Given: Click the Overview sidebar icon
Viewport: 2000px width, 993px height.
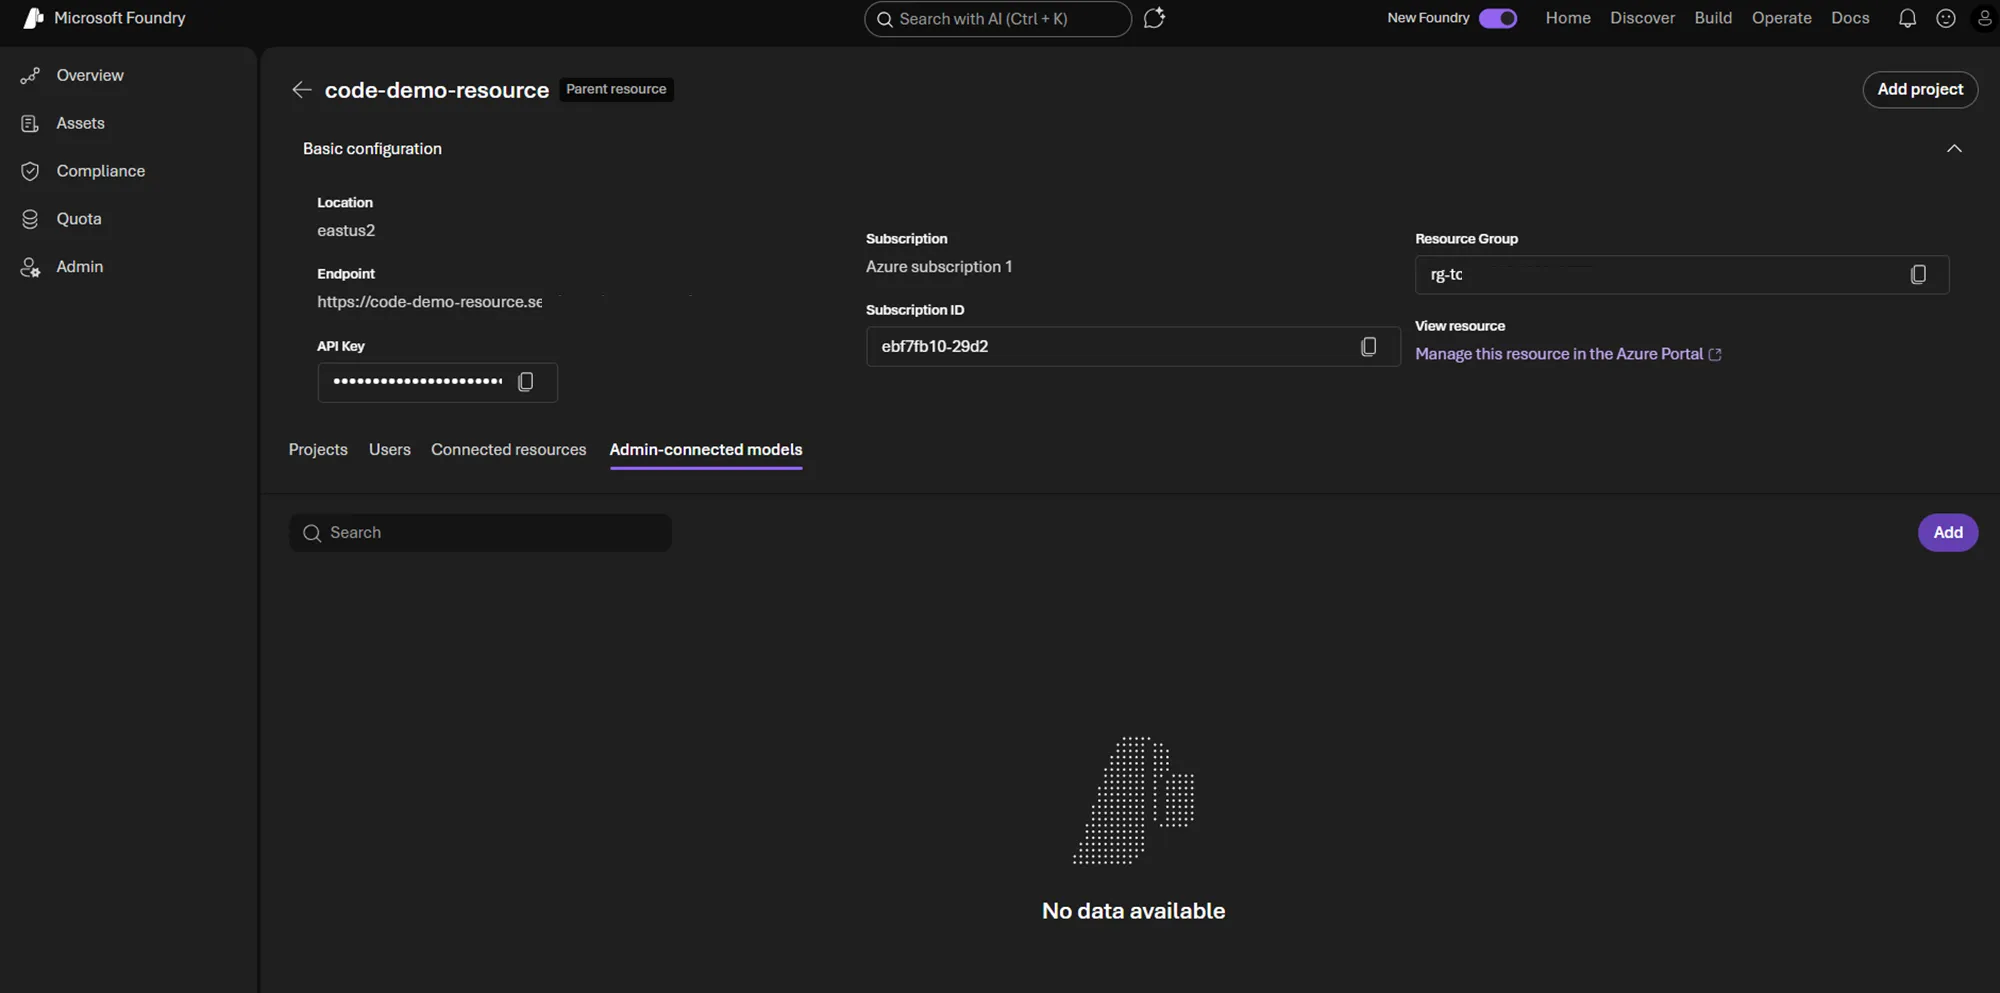Looking at the screenshot, I should (30, 75).
